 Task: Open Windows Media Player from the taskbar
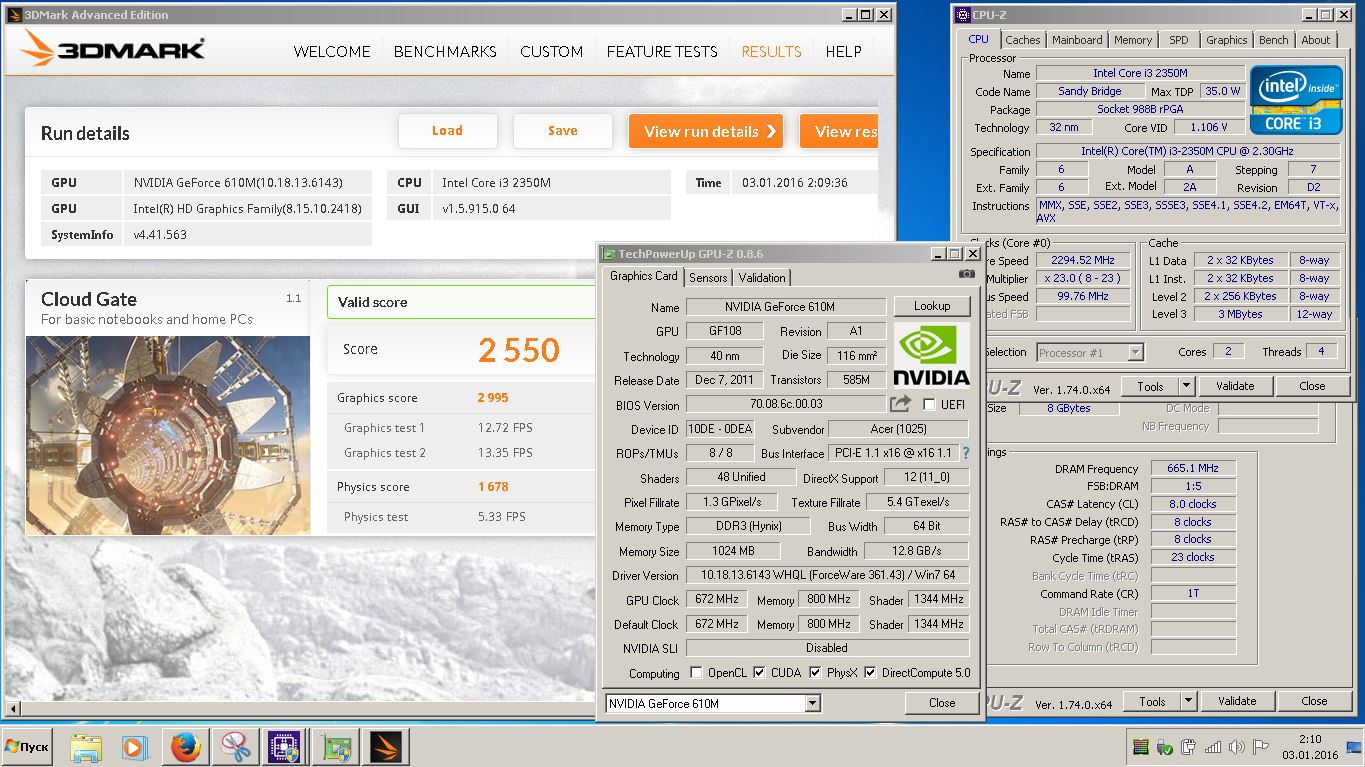[x=133, y=747]
